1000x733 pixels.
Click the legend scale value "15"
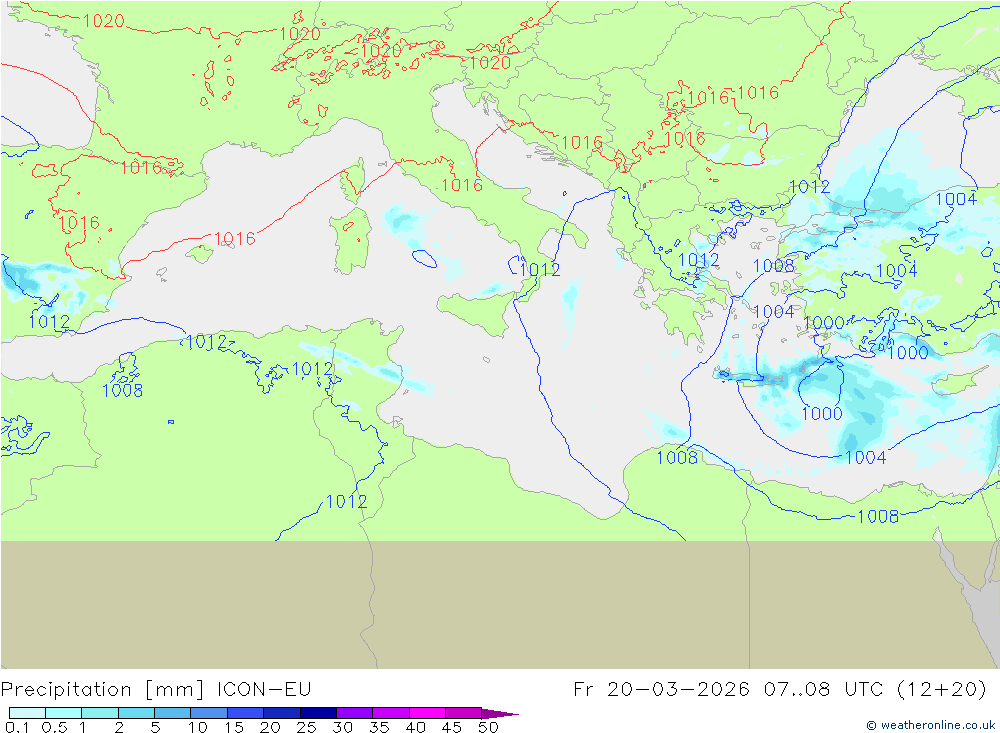pos(234,727)
